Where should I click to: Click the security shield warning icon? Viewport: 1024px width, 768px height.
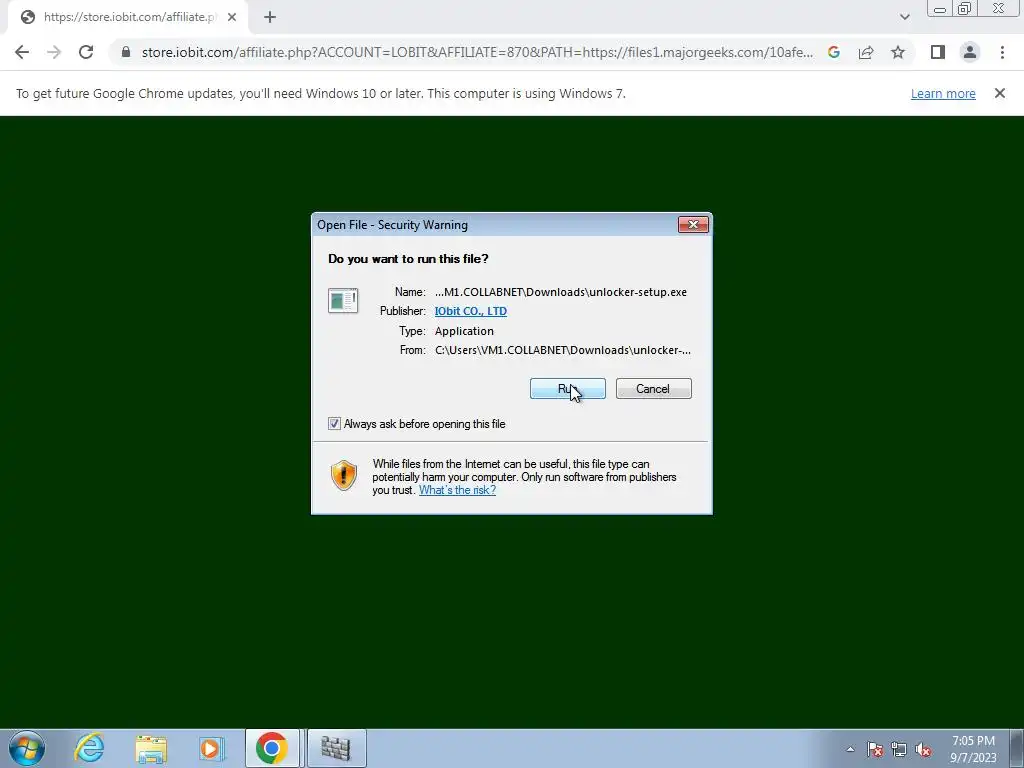point(344,475)
